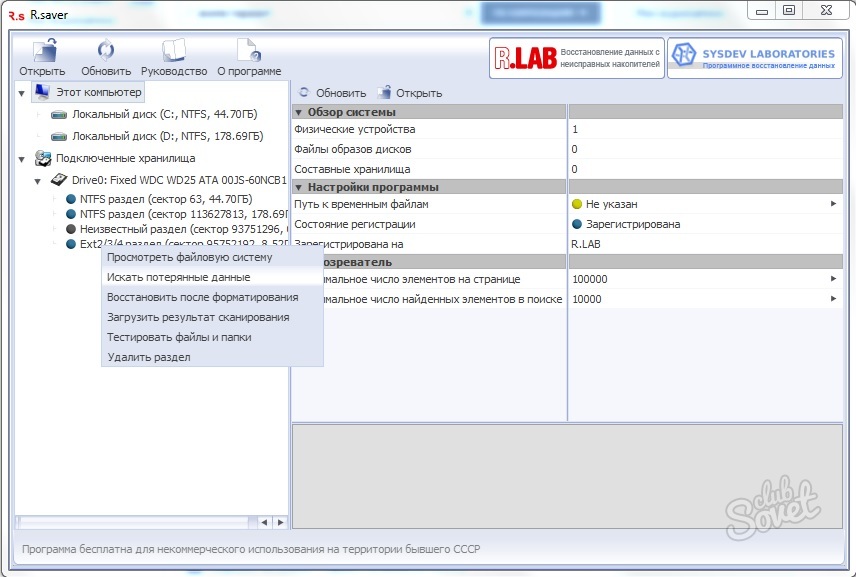Click the Открыть toolbar icon at top-left

pyautogui.click(x=42, y=57)
